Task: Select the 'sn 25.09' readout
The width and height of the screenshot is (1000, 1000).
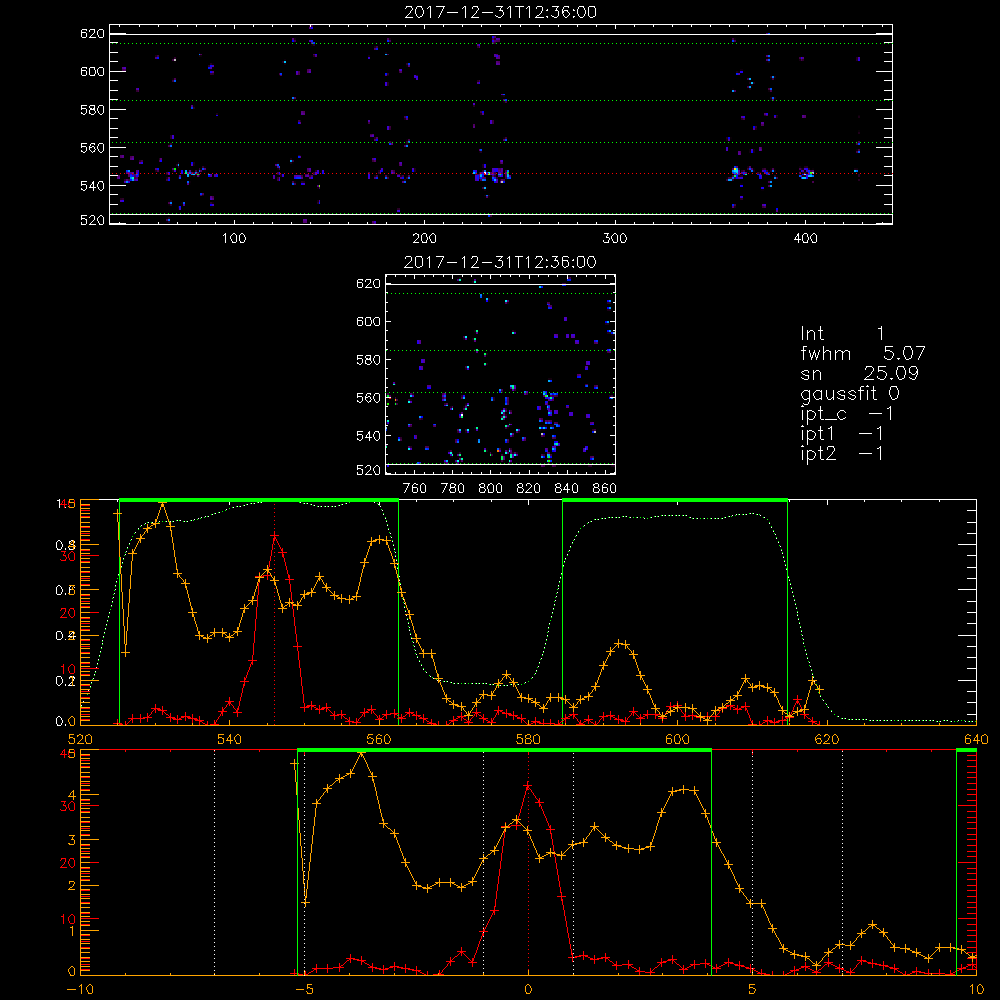Action: point(860,374)
